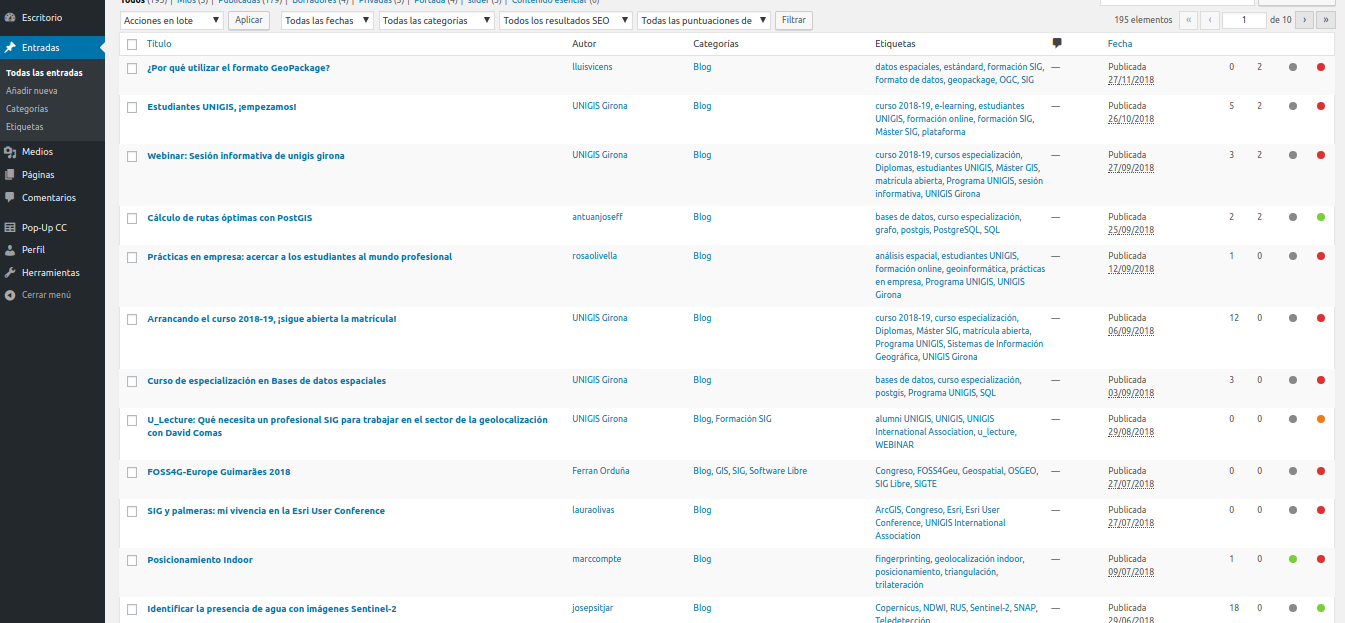Viewport: 1345px width, 623px height.
Task: Open post Curso de especialización en Bases de datos espaciales
Action: [x=266, y=381]
